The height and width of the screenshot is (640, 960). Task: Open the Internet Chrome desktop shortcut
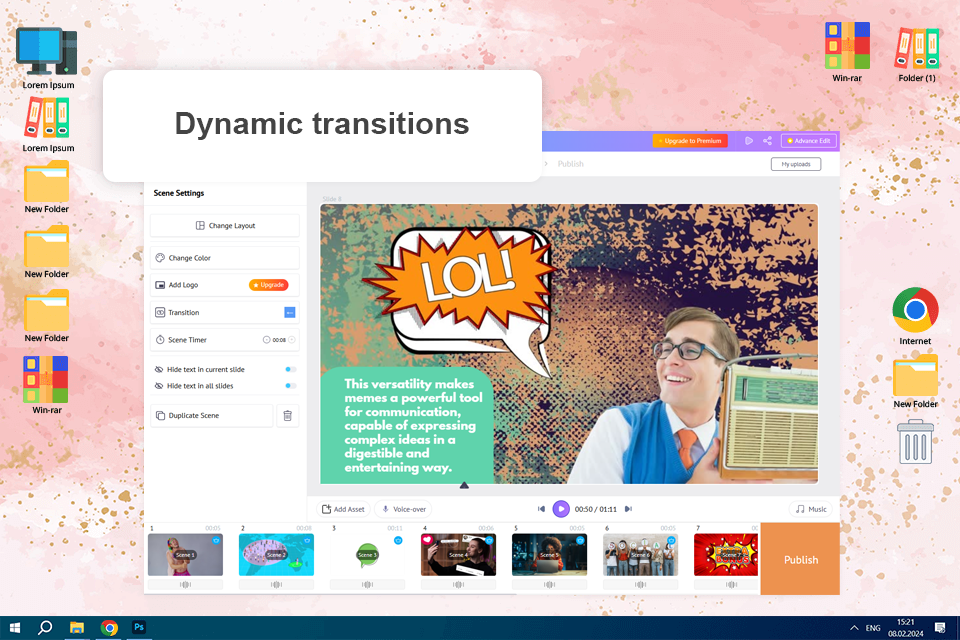coord(915,315)
